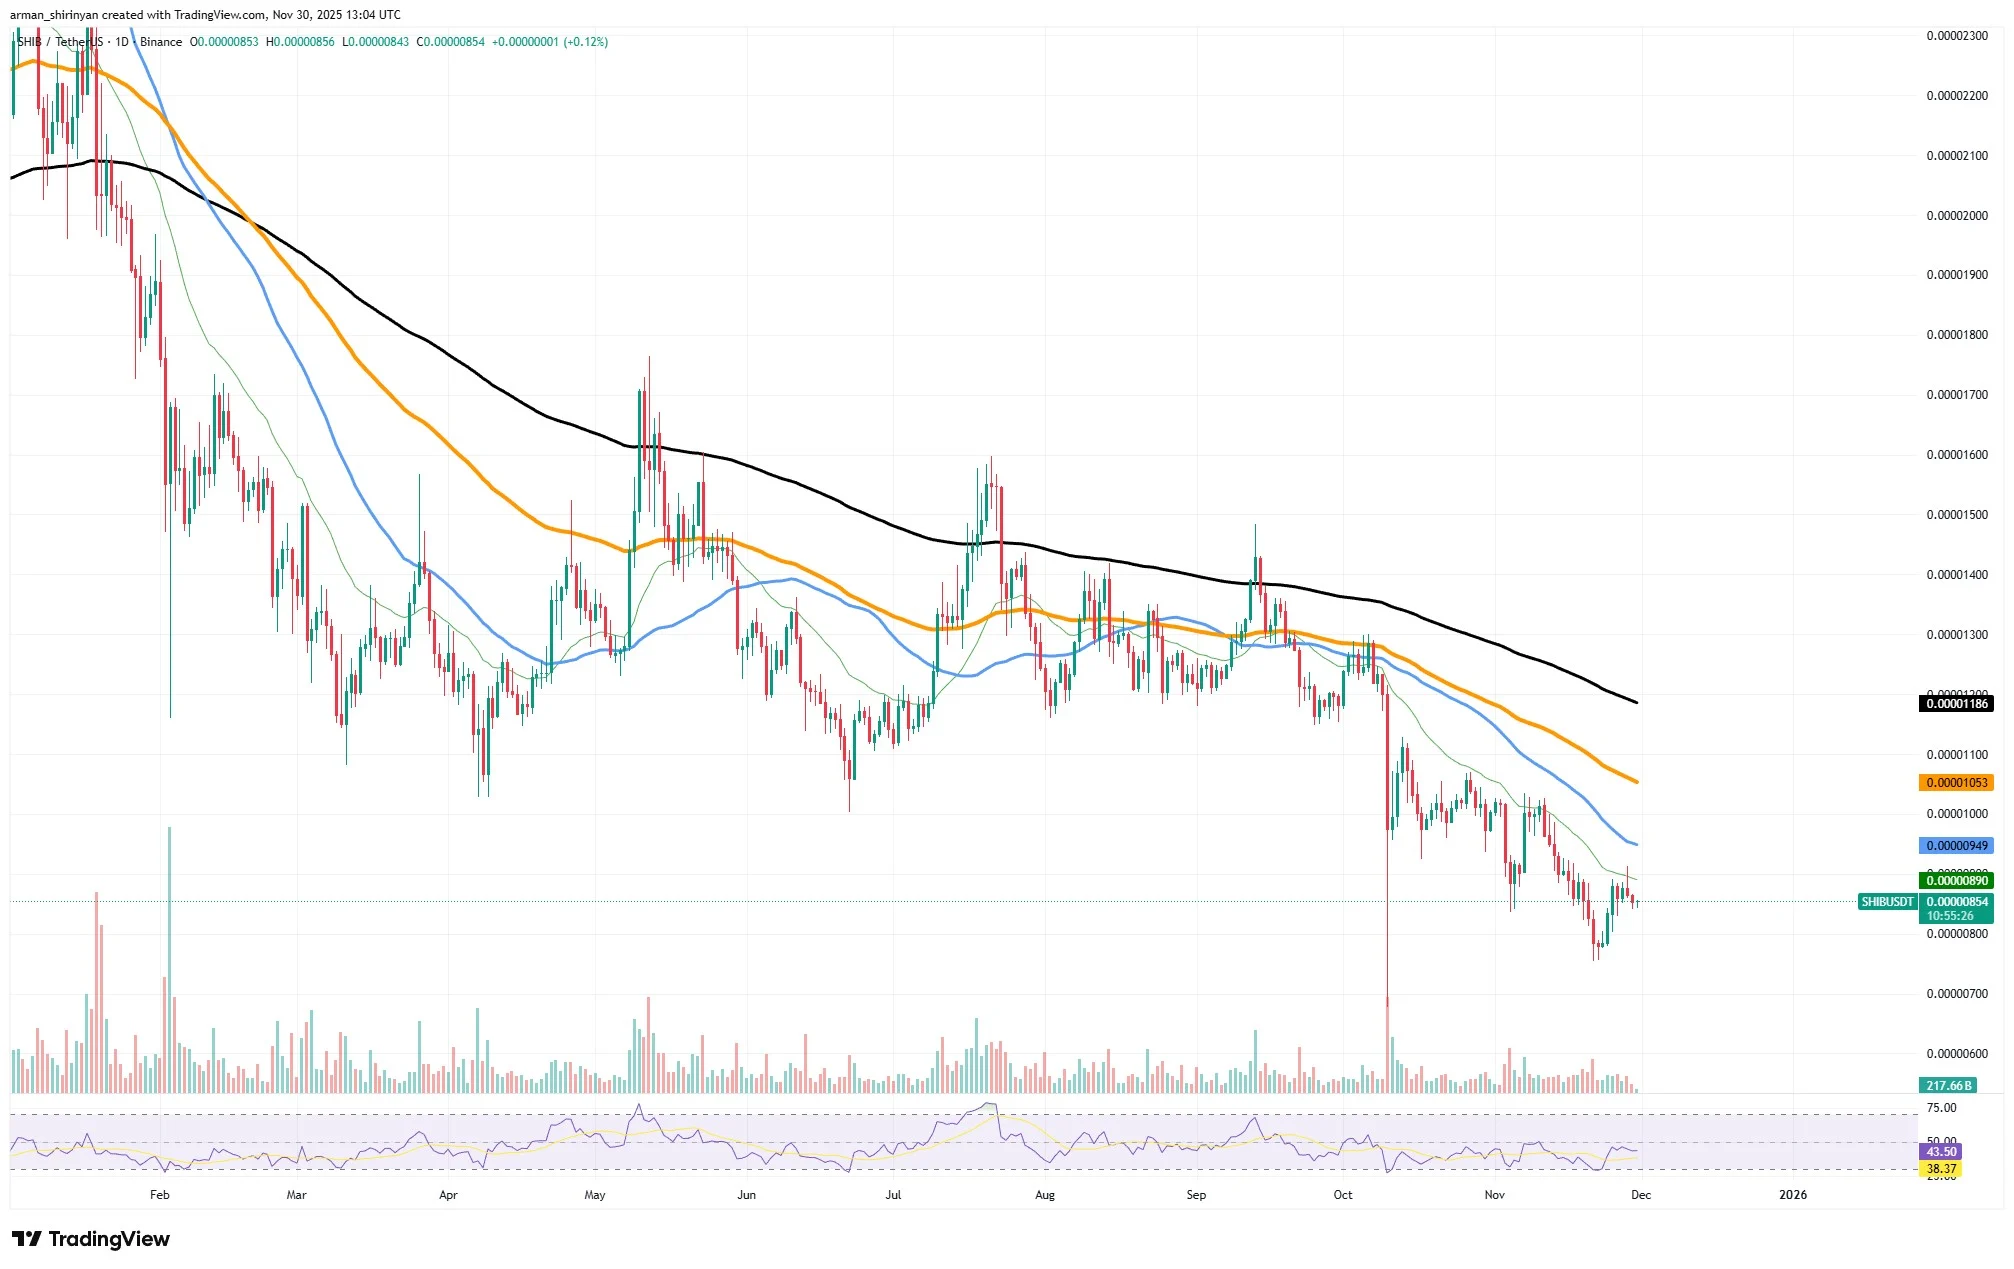This screenshot has height=1269, width=2014.
Task: Click the RSI 75.00 level label
Action: (x=1941, y=1108)
